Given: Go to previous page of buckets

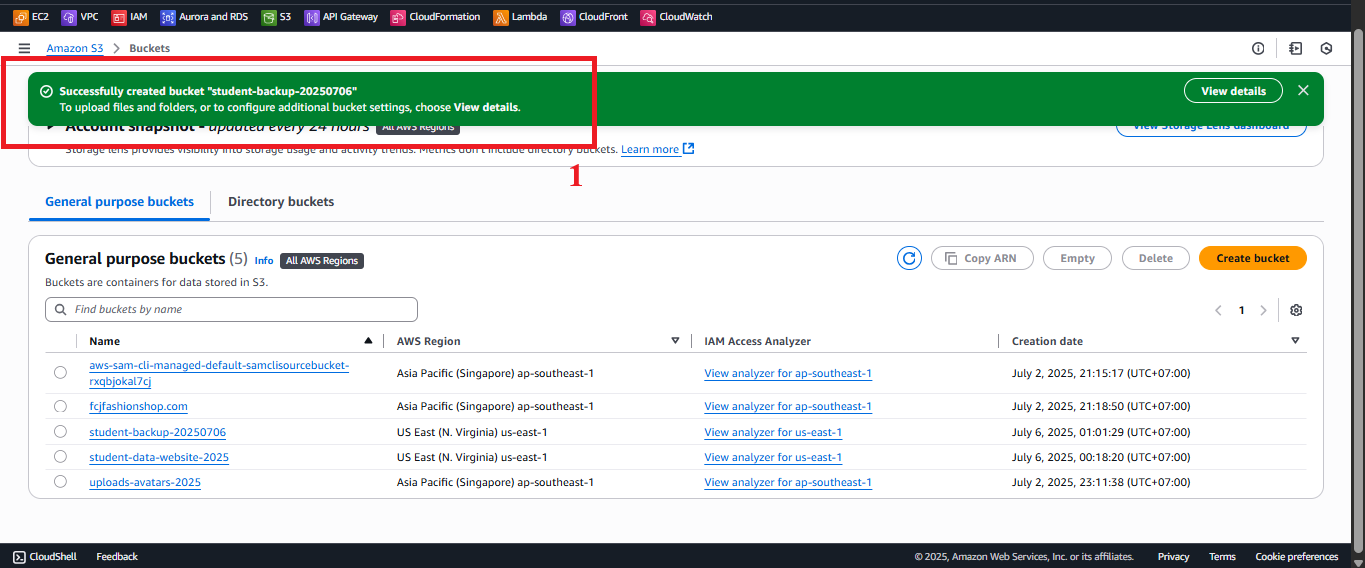Looking at the screenshot, I should 1218,310.
